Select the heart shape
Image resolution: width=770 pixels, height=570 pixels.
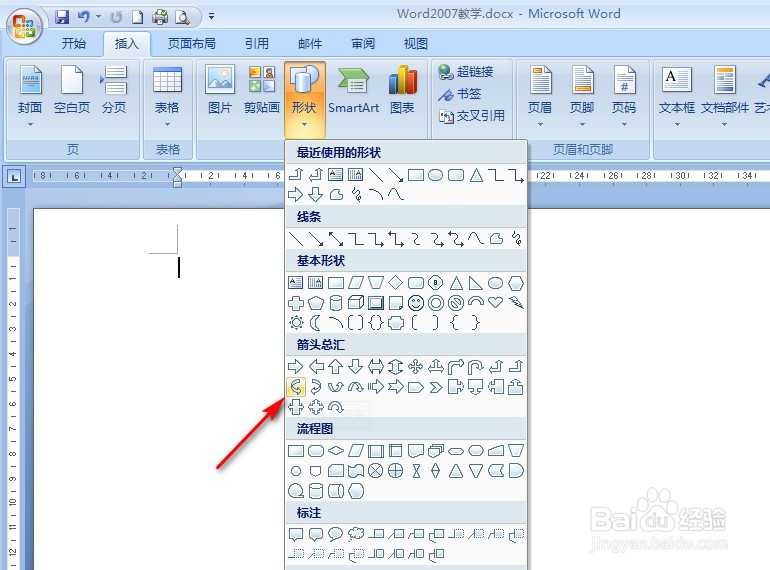point(495,302)
